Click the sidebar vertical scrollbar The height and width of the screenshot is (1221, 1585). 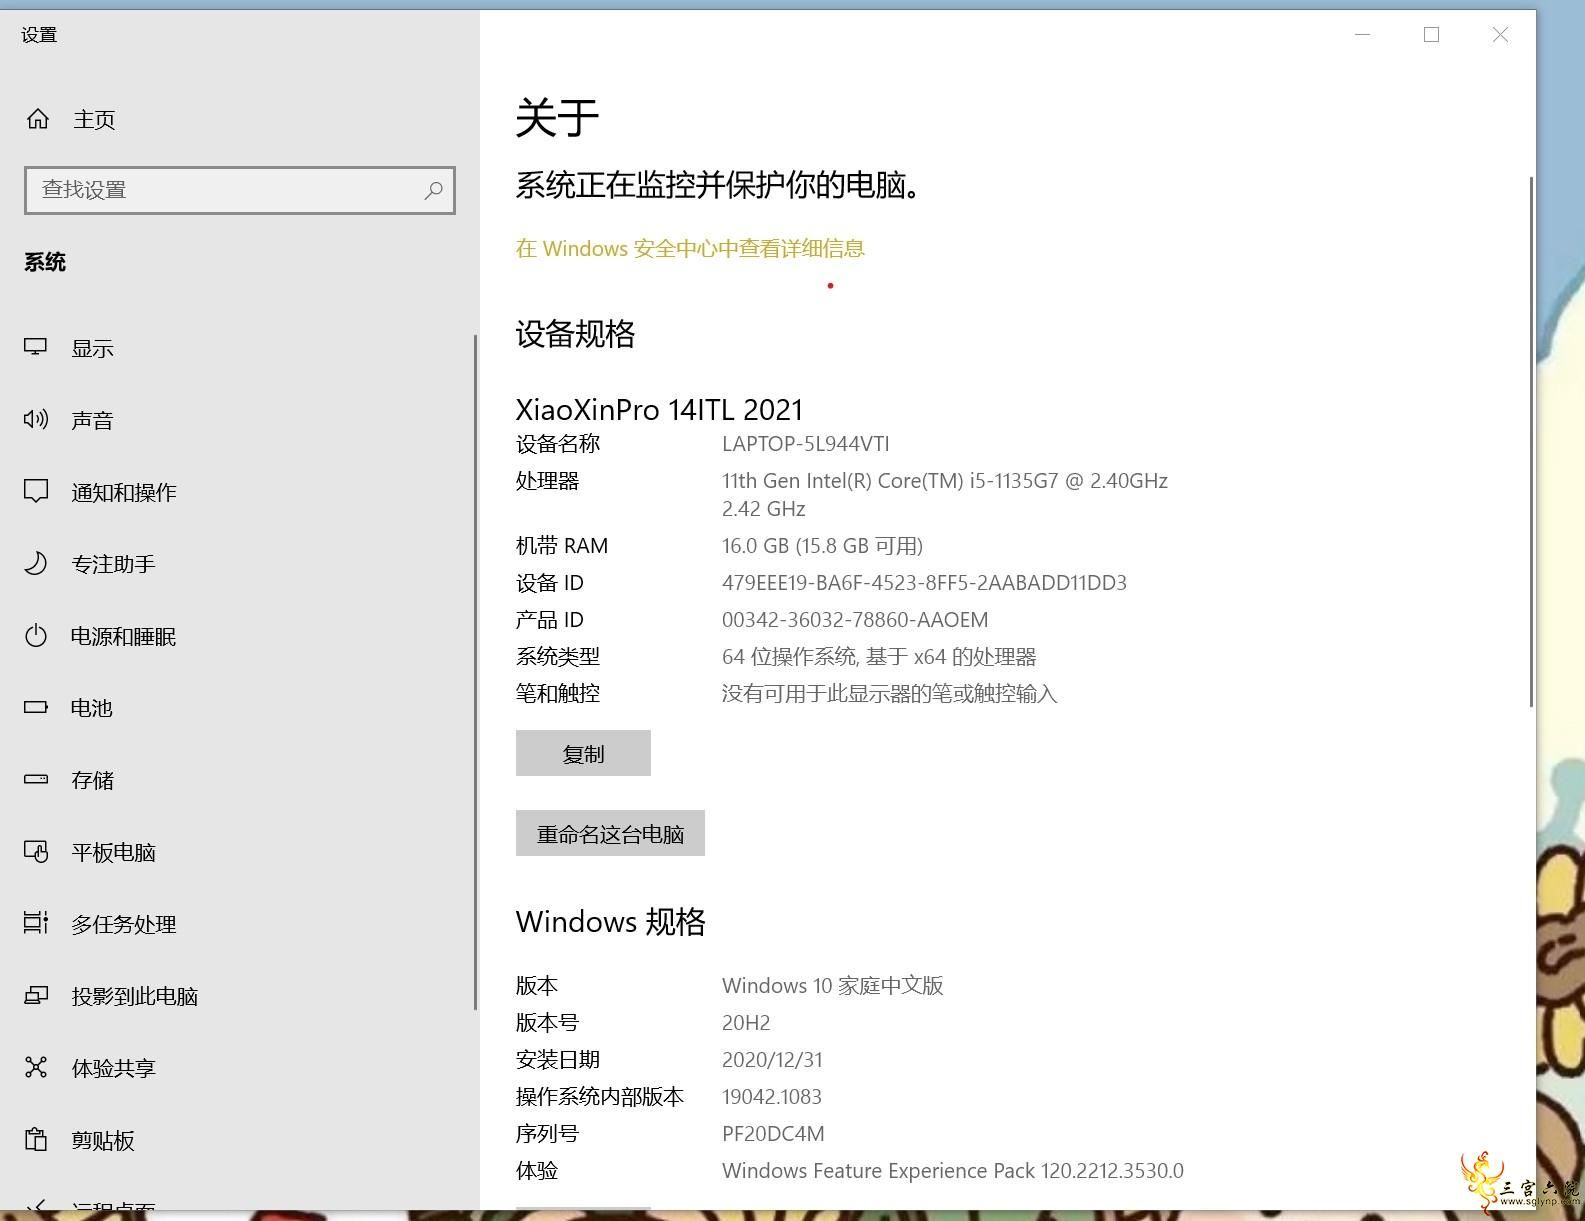coord(475,672)
